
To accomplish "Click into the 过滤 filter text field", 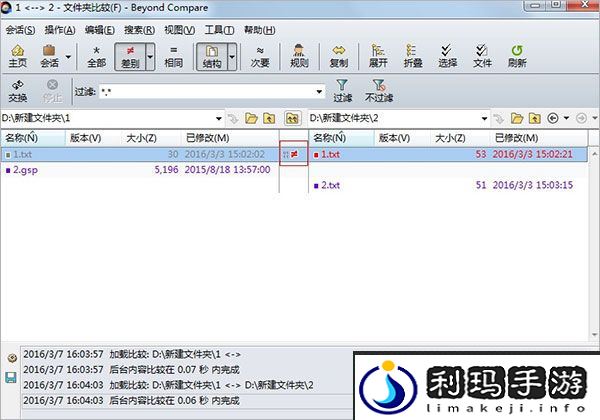I will [207, 92].
